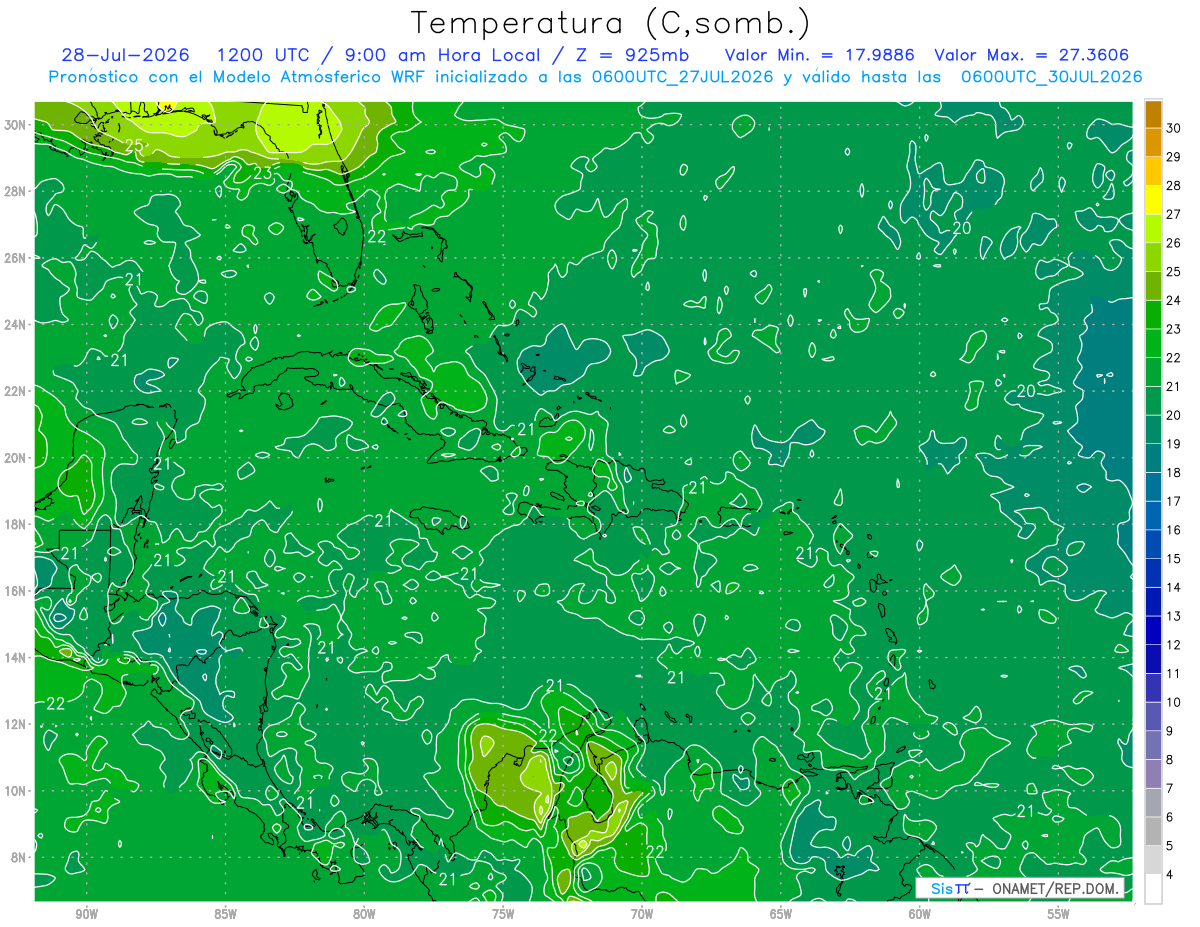Screen dimensions: 1200x927
Task: Click the "24N" latitude label
Action: pos(16,324)
